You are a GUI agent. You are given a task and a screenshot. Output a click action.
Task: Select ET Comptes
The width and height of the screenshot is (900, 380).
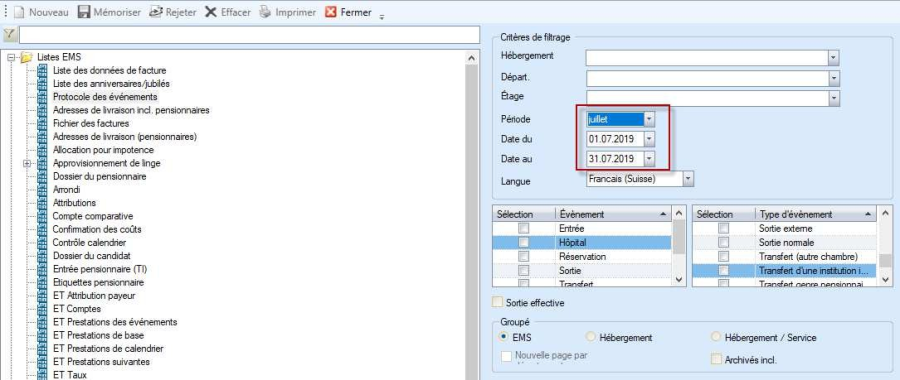coord(77,309)
